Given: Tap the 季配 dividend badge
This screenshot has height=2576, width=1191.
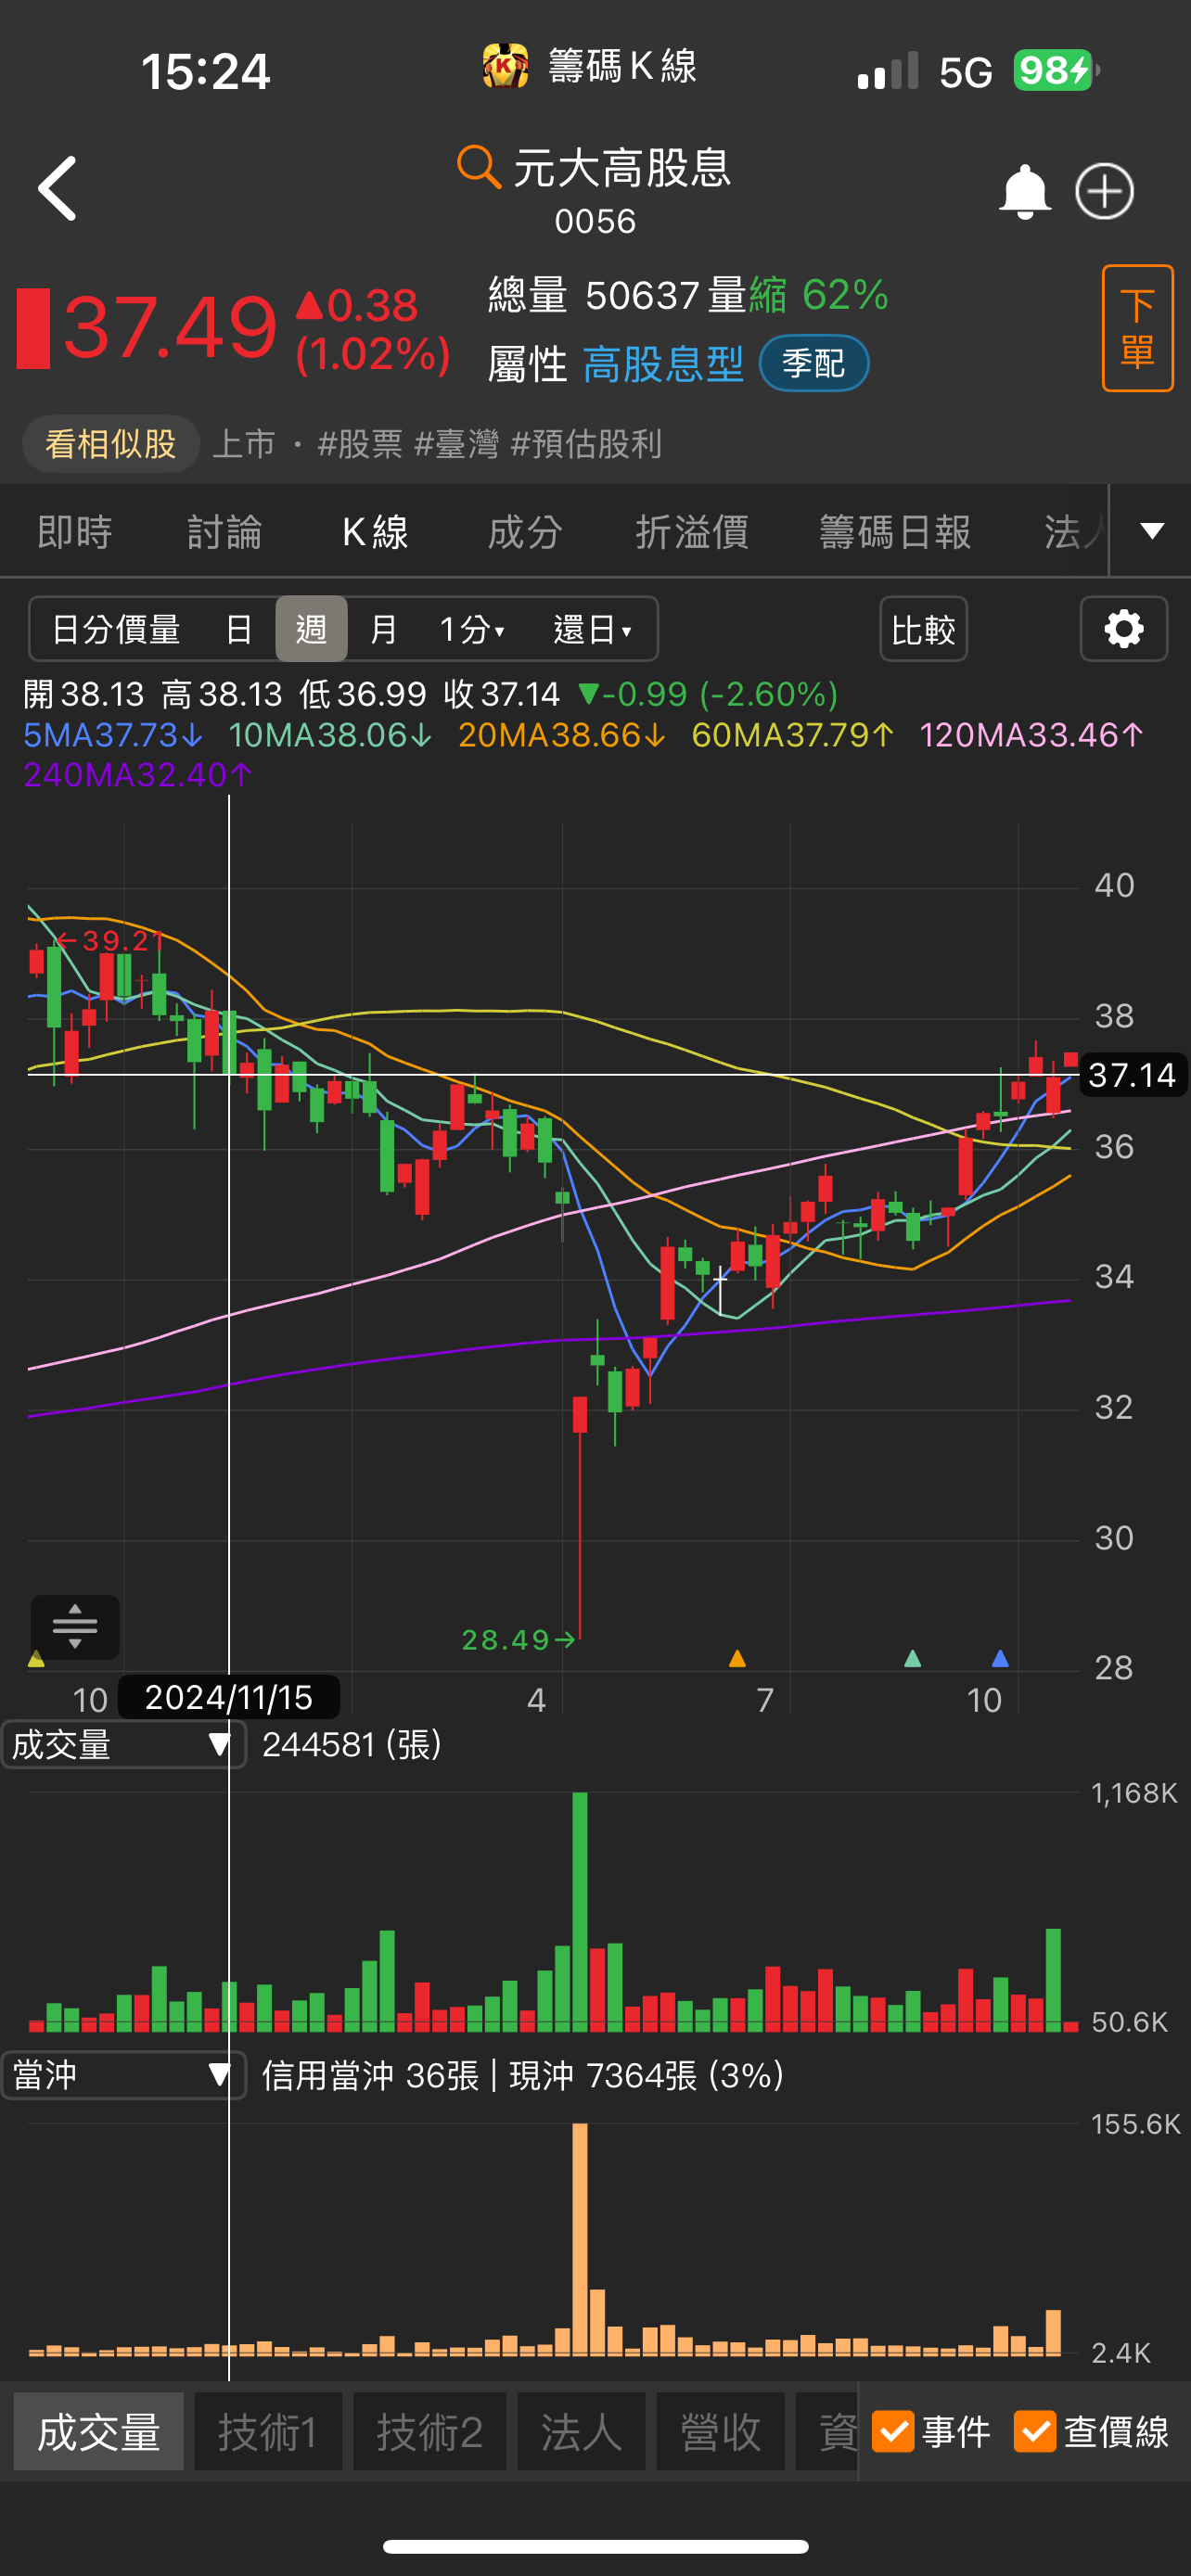Looking at the screenshot, I should [814, 363].
